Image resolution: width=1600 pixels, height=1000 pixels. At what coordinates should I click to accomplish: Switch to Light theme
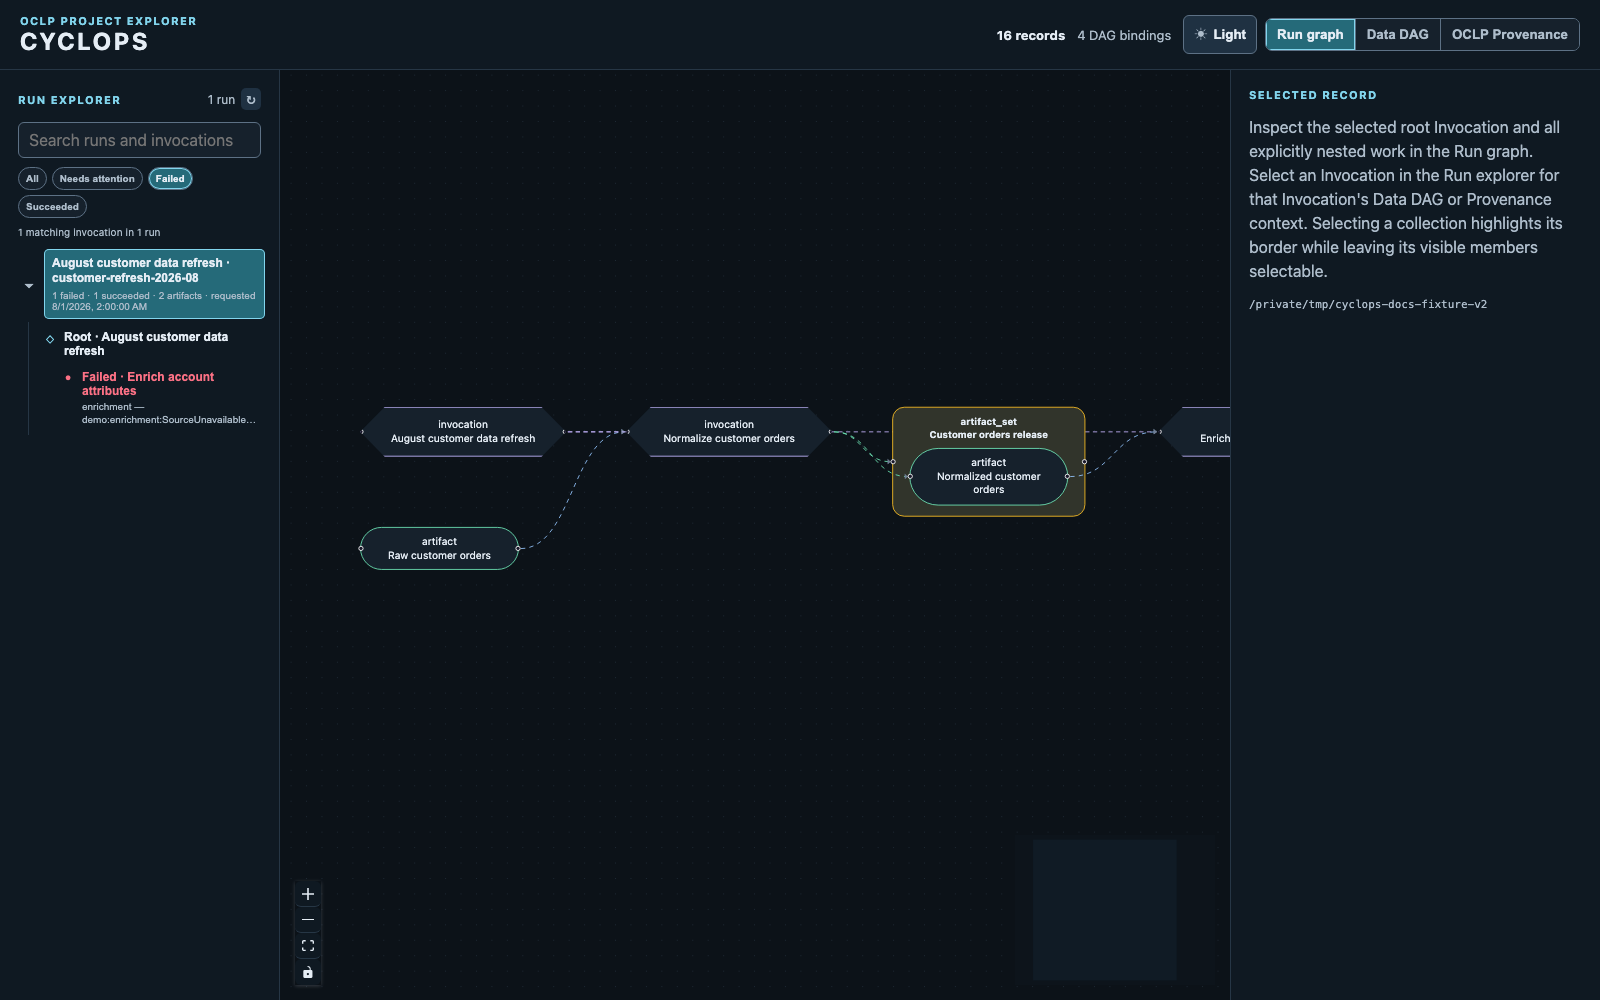pos(1220,35)
